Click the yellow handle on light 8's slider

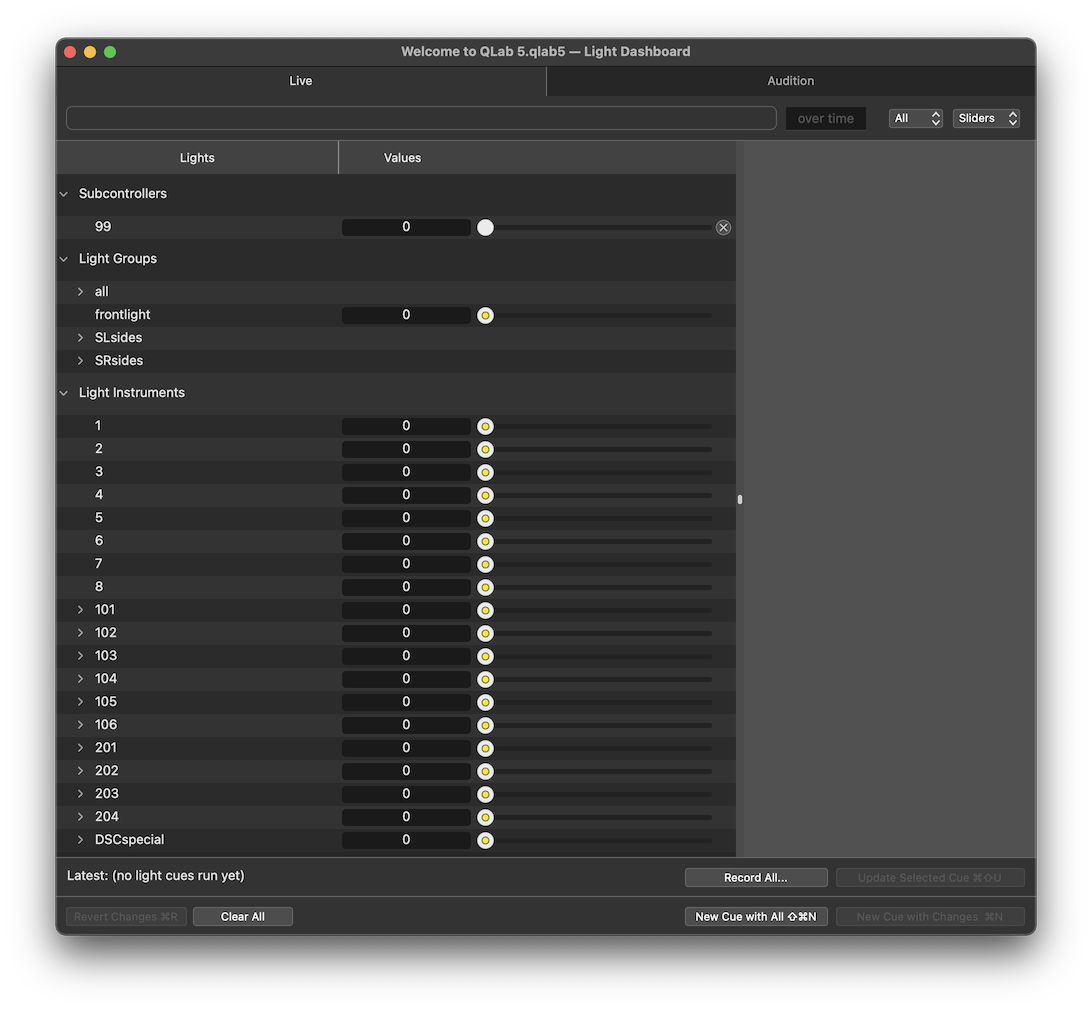tap(485, 587)
